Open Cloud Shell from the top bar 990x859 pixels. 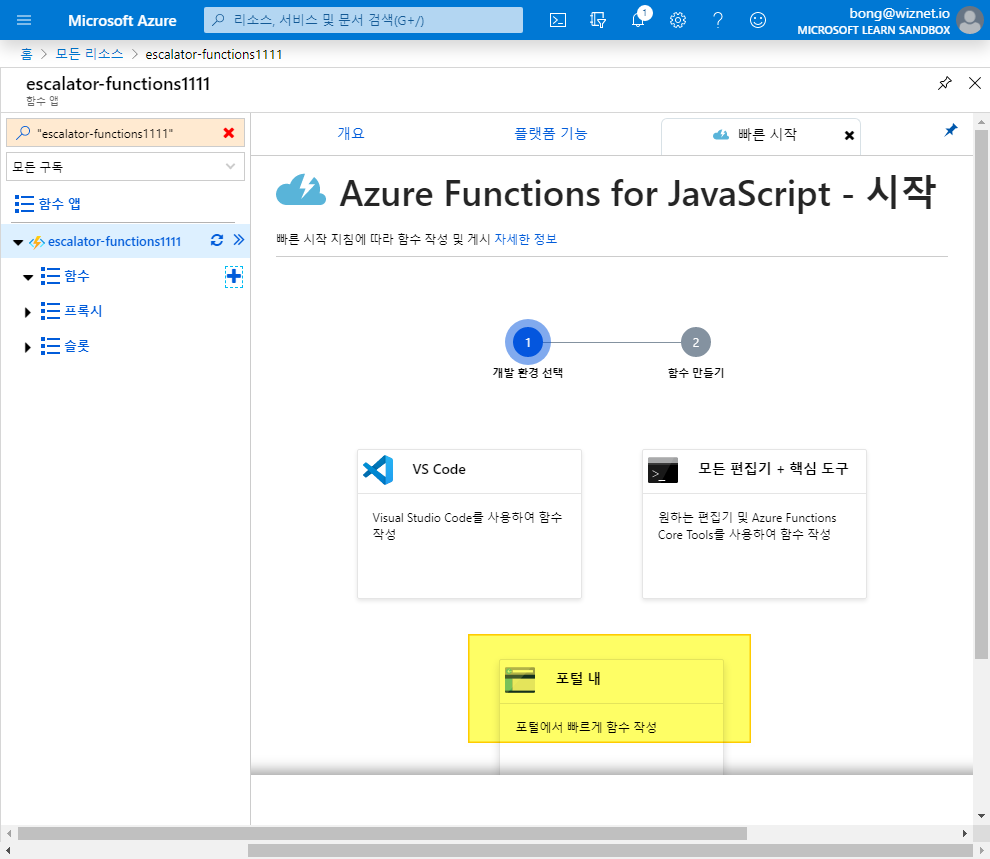pos(558,20)
